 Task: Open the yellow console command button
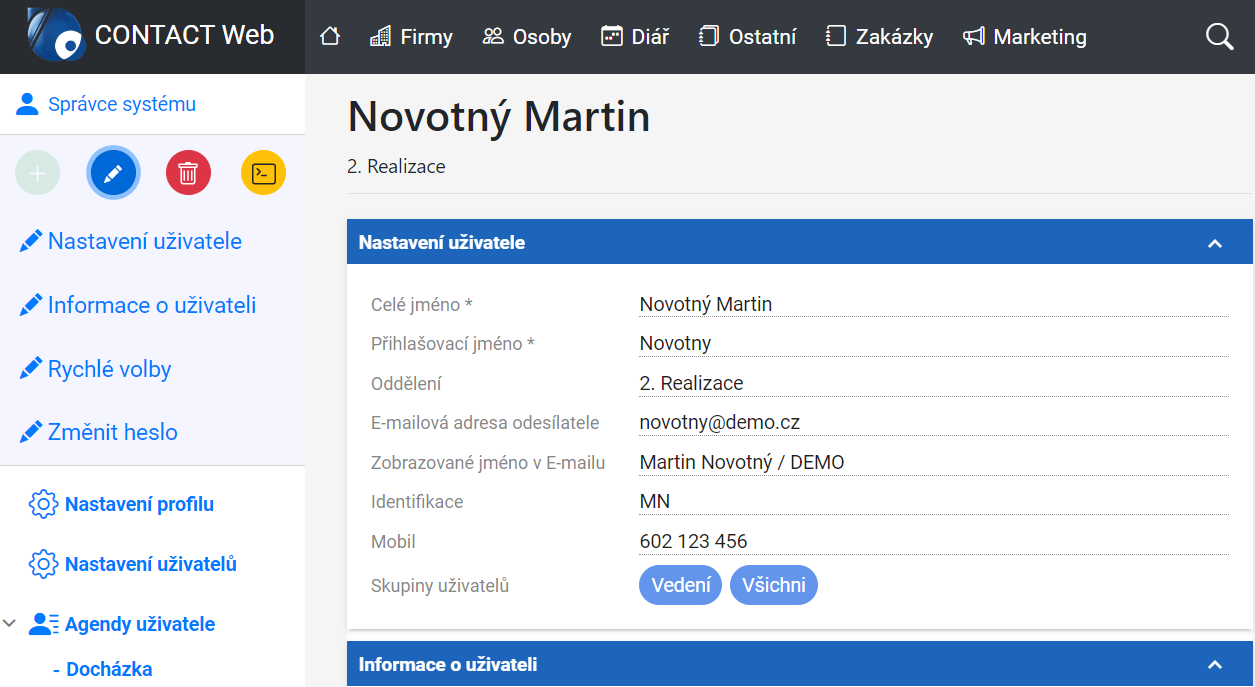click(263, 174)
